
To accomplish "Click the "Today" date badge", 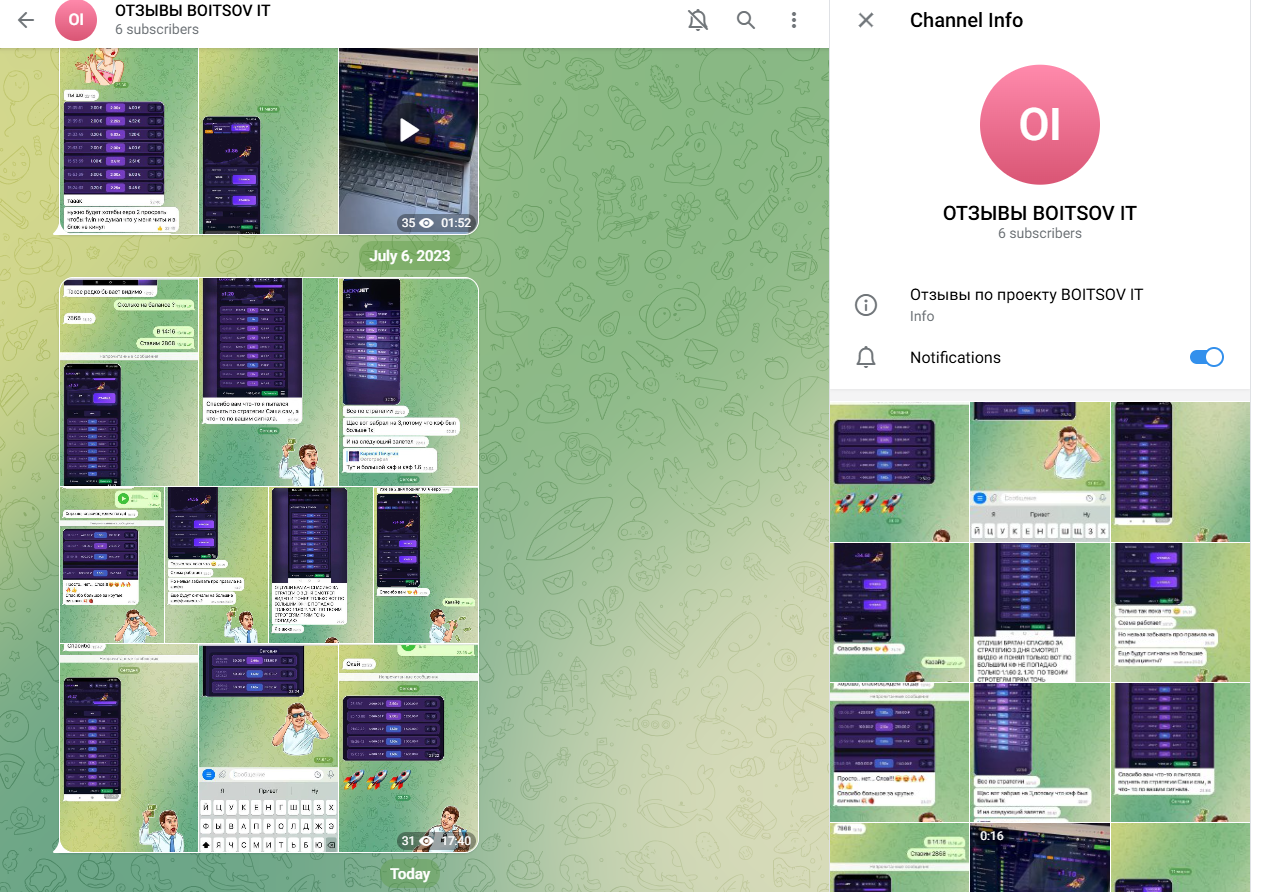I will tap(410, 874).
